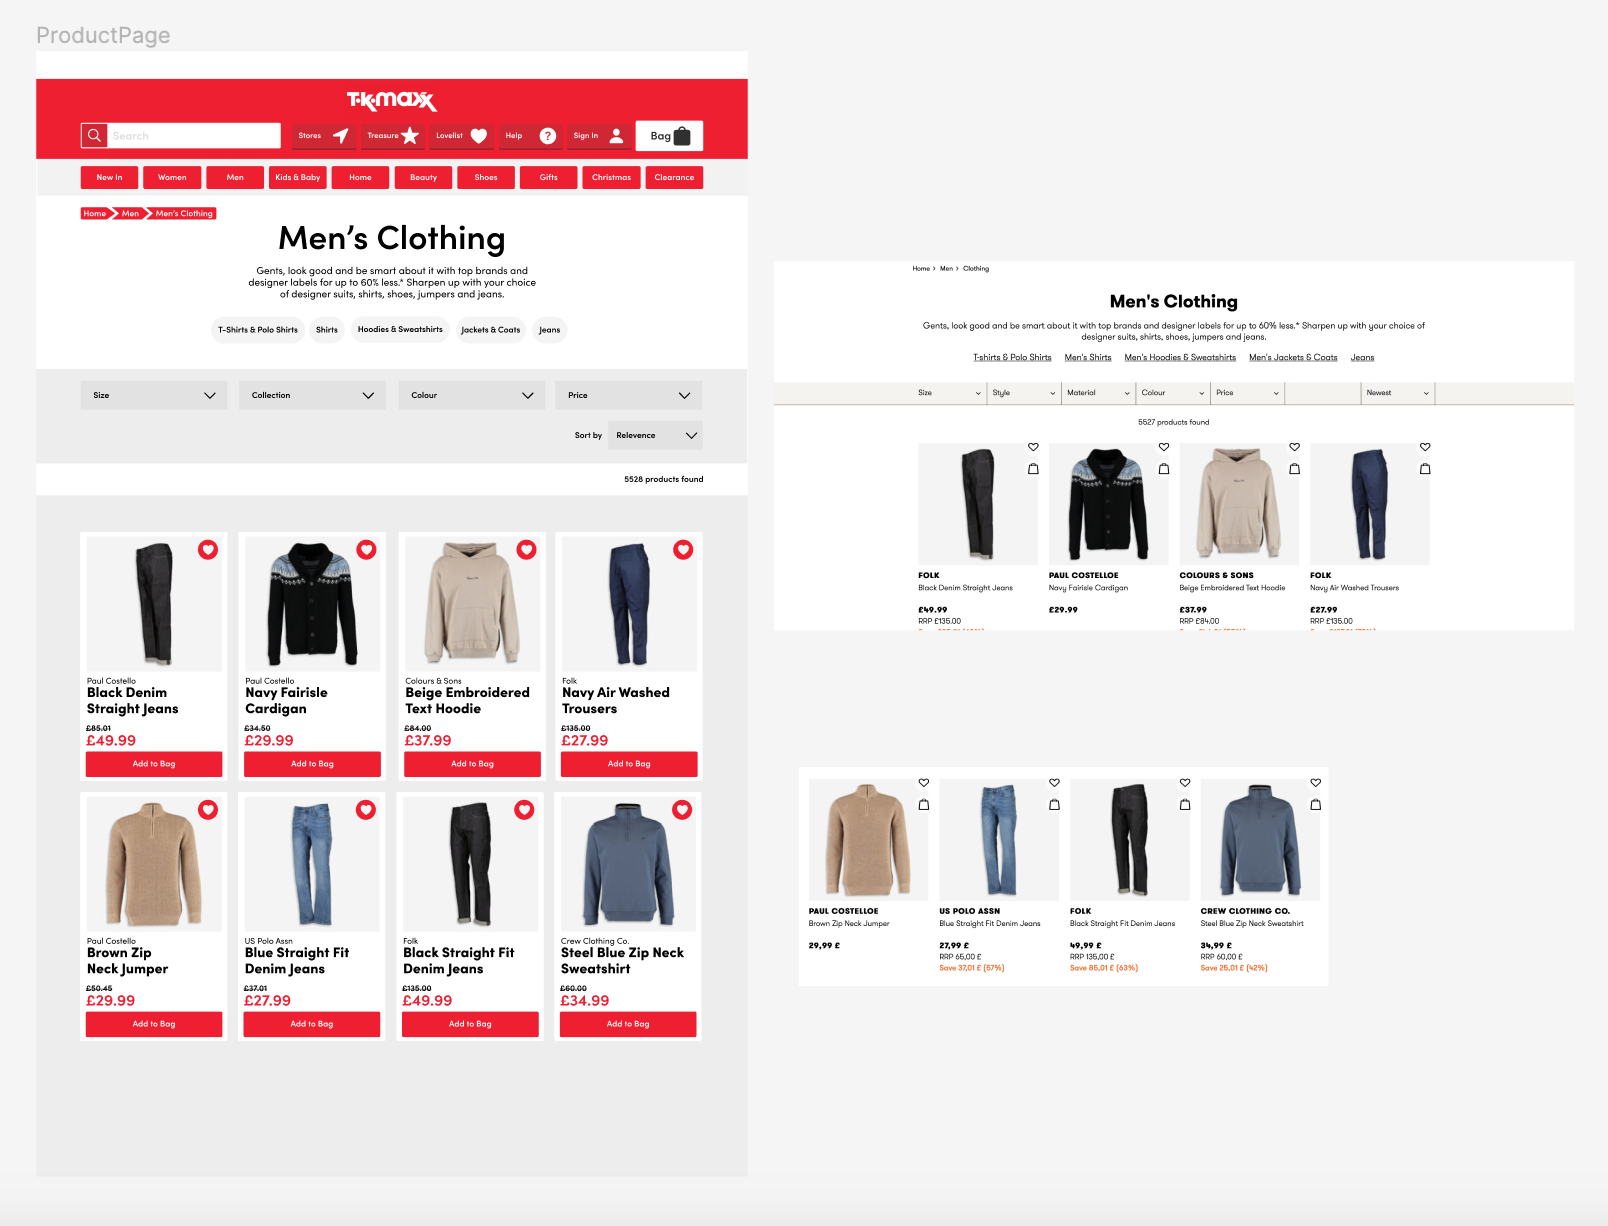Viewport: 1608px width, 1226px height.
Task: Toggle heart on Navy Fairisle Cardigan card
Action: pos(367,549)
